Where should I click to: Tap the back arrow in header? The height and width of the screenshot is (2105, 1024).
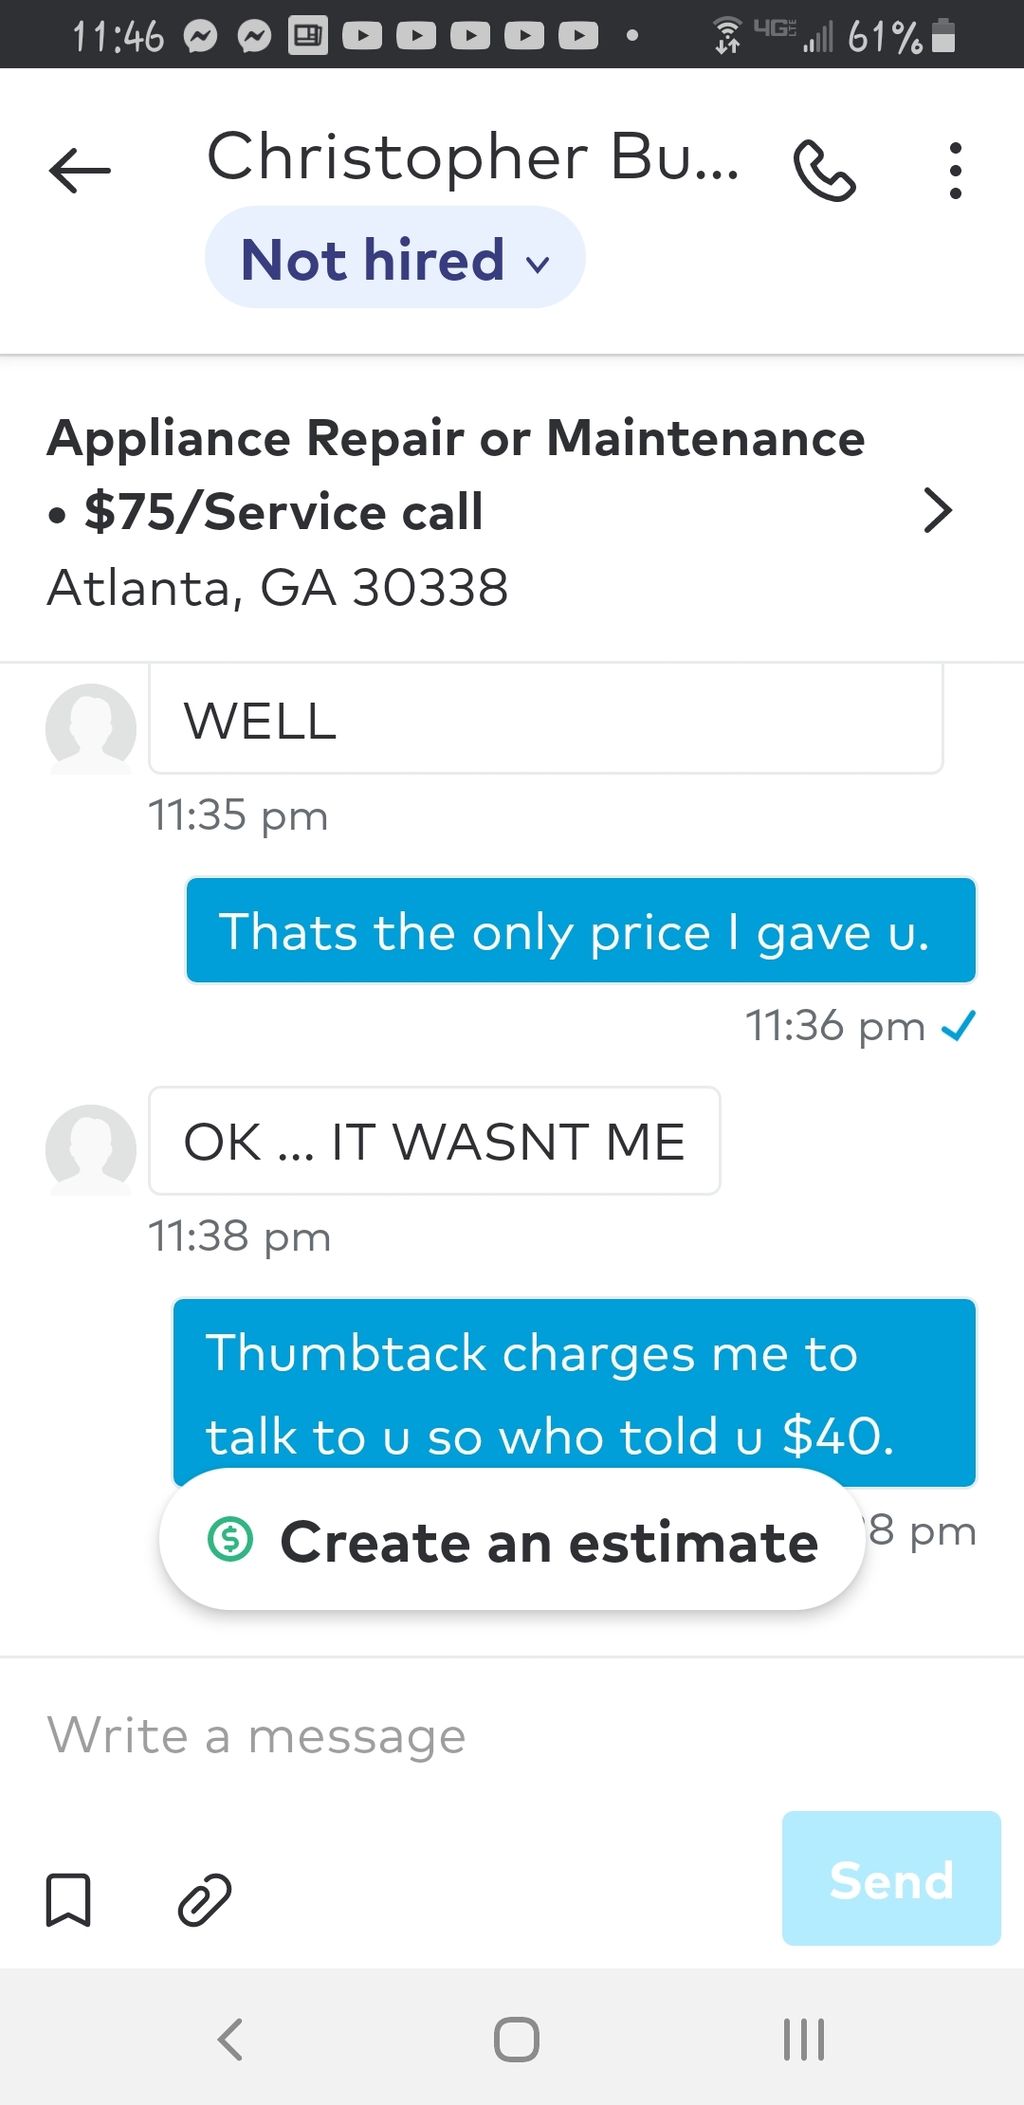click(x=80, y=171)
